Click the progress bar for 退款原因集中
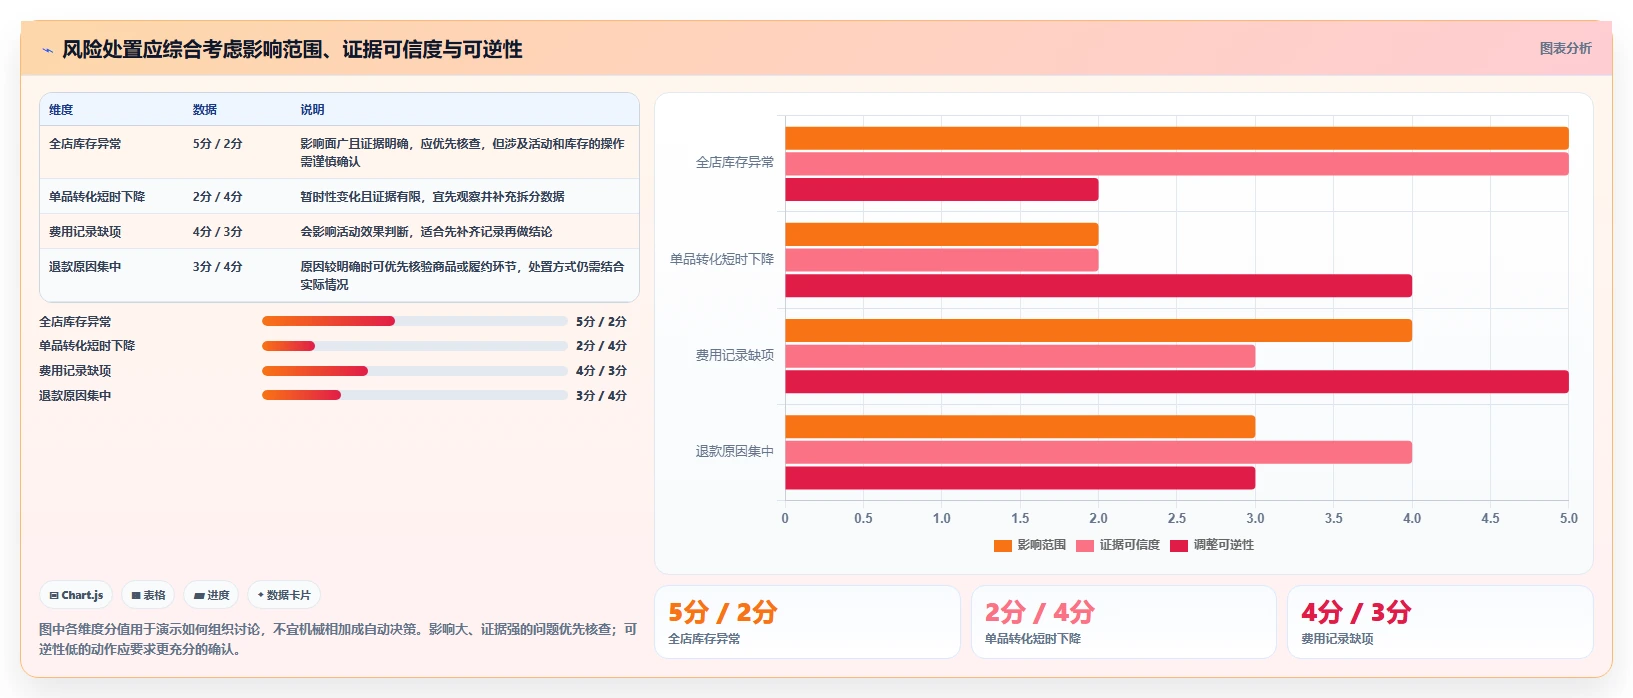 [415, 395]
